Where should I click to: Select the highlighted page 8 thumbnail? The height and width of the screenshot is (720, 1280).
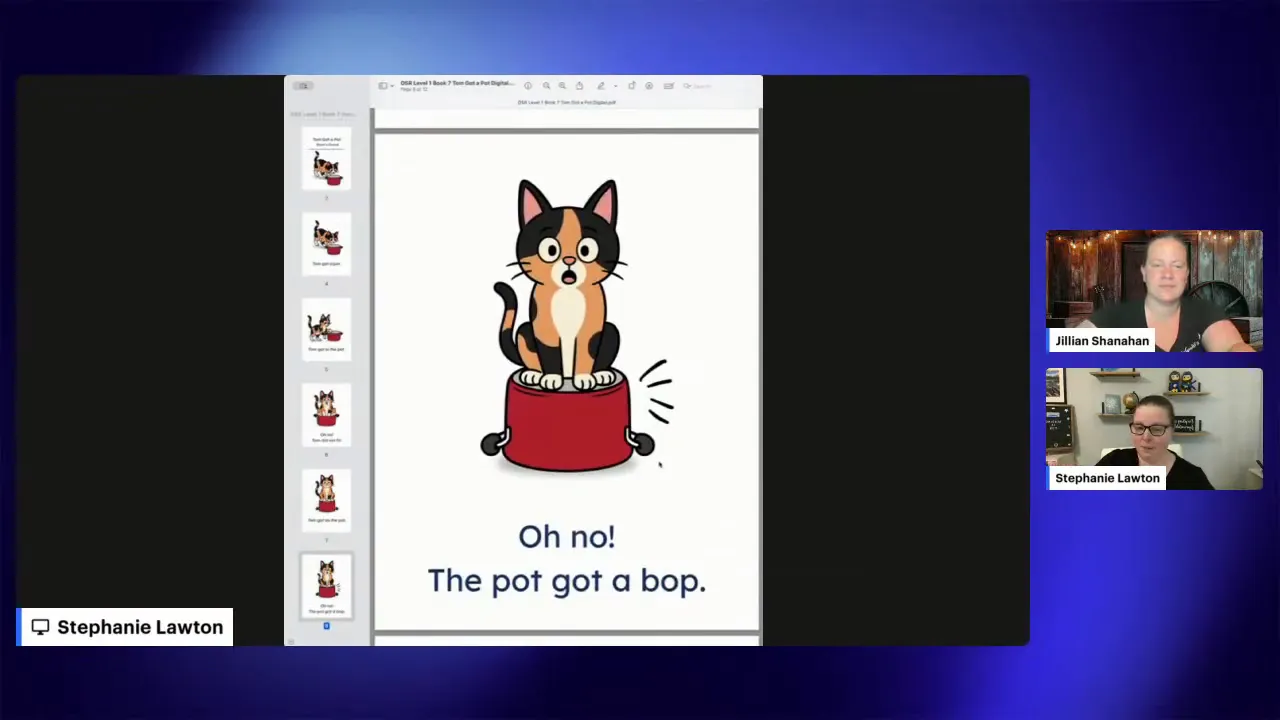326,586
